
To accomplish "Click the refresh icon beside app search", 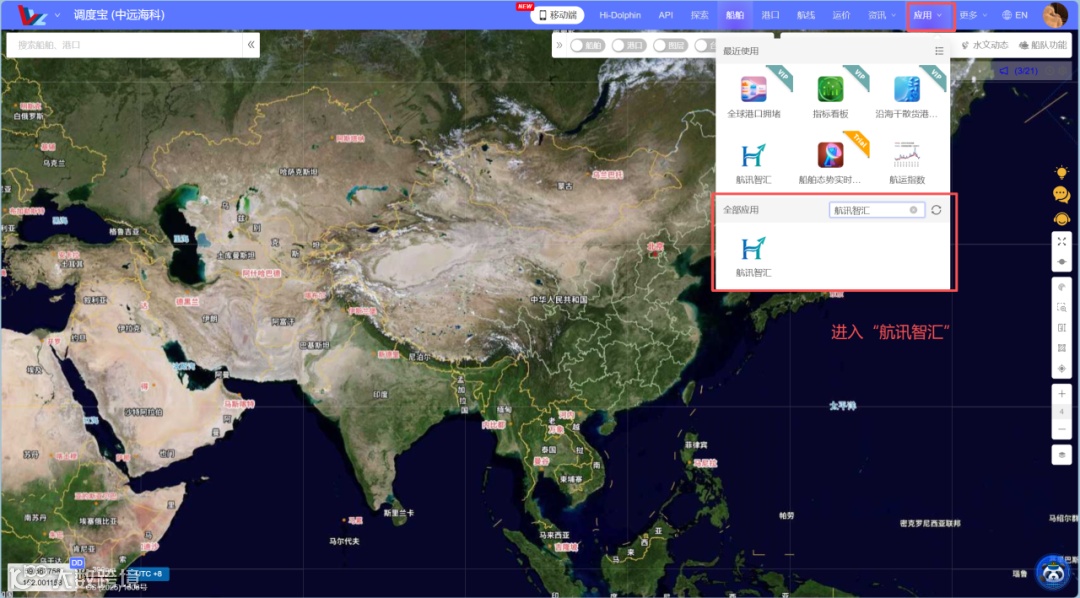I will pos(936,210).
